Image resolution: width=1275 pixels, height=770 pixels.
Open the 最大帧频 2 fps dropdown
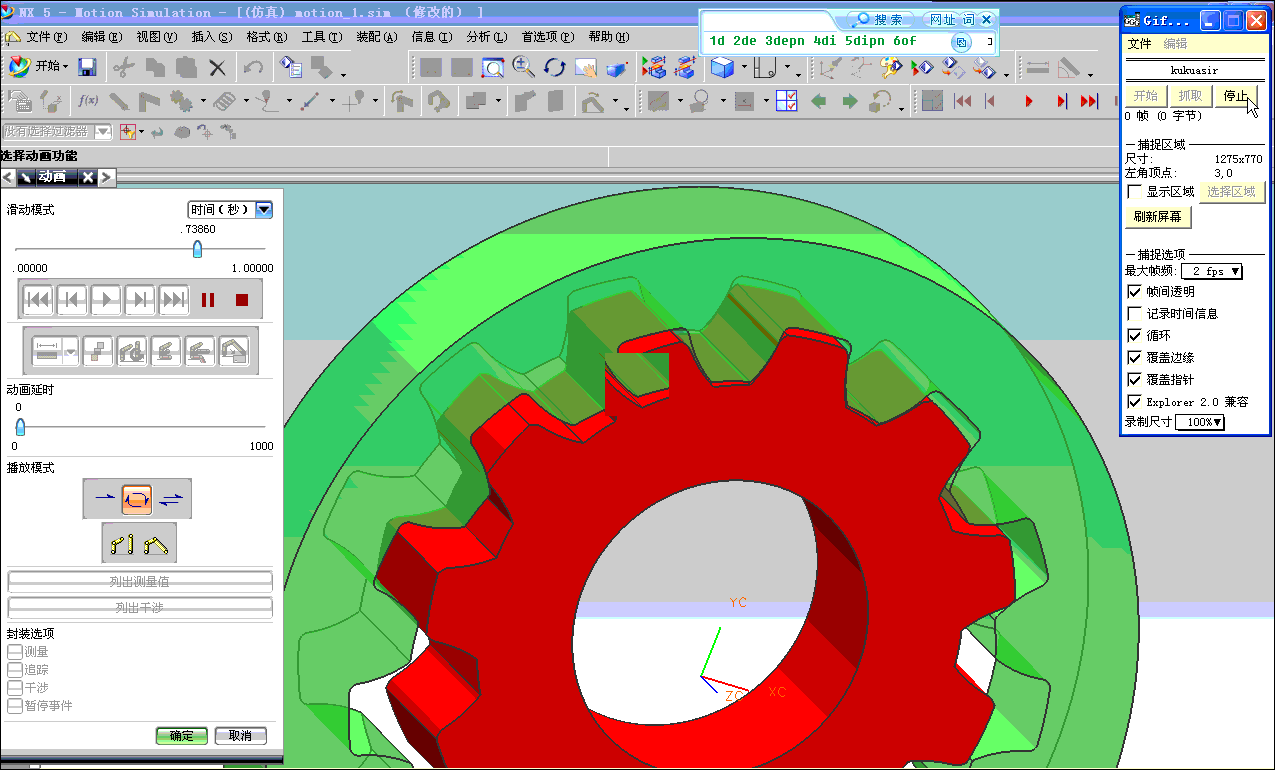(1211, 271)
